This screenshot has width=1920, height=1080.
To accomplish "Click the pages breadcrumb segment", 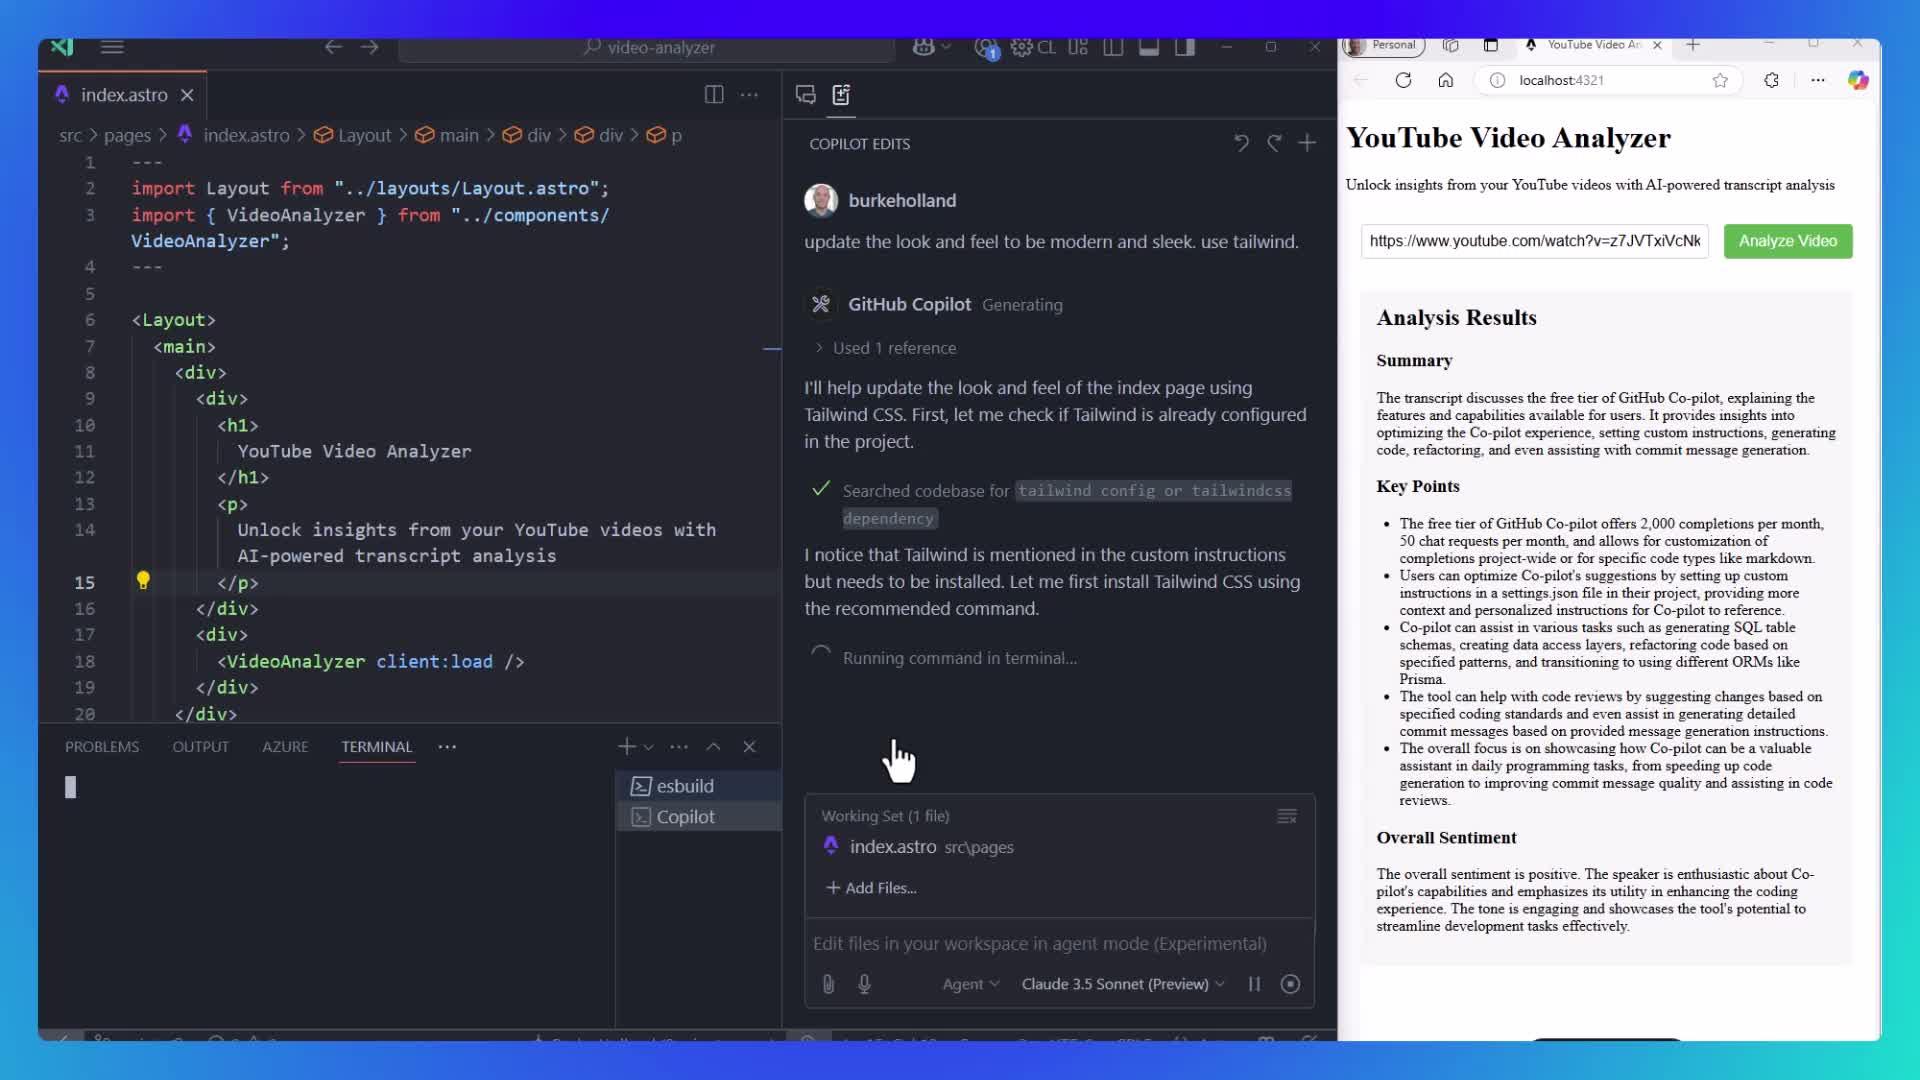I will (127, 135).
